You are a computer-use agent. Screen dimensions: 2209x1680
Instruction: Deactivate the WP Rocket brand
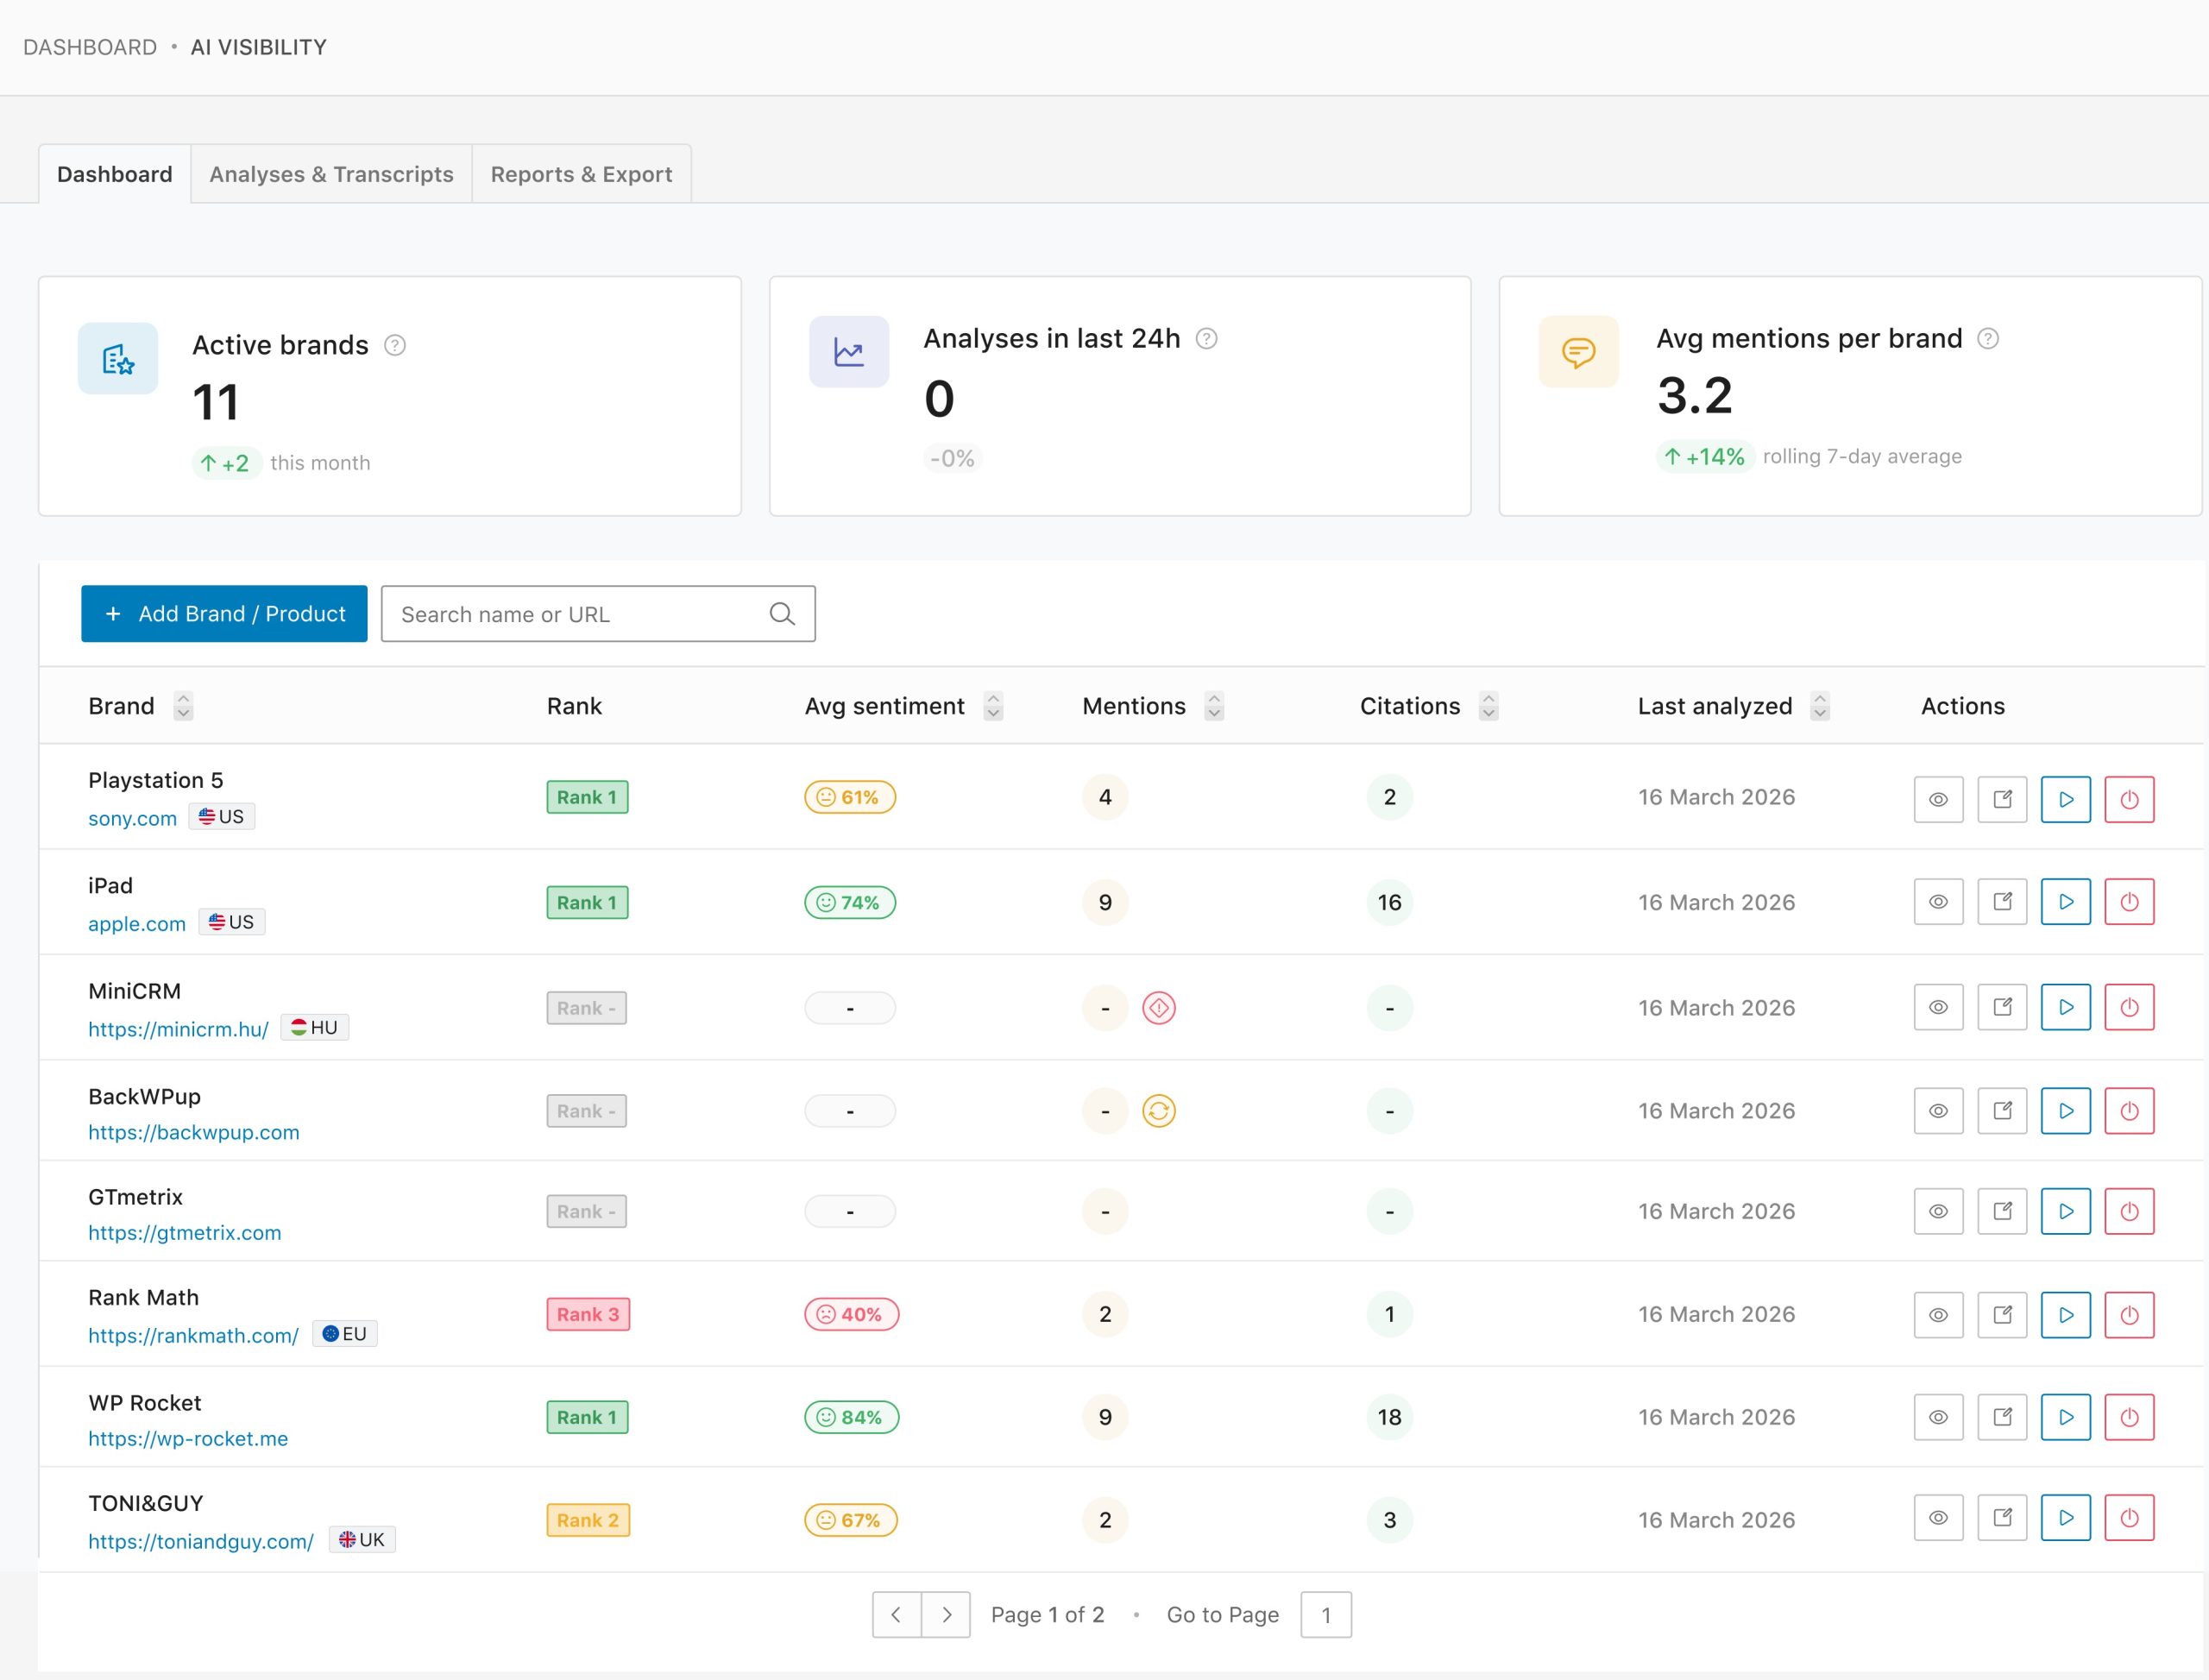click(2129, 1417)
